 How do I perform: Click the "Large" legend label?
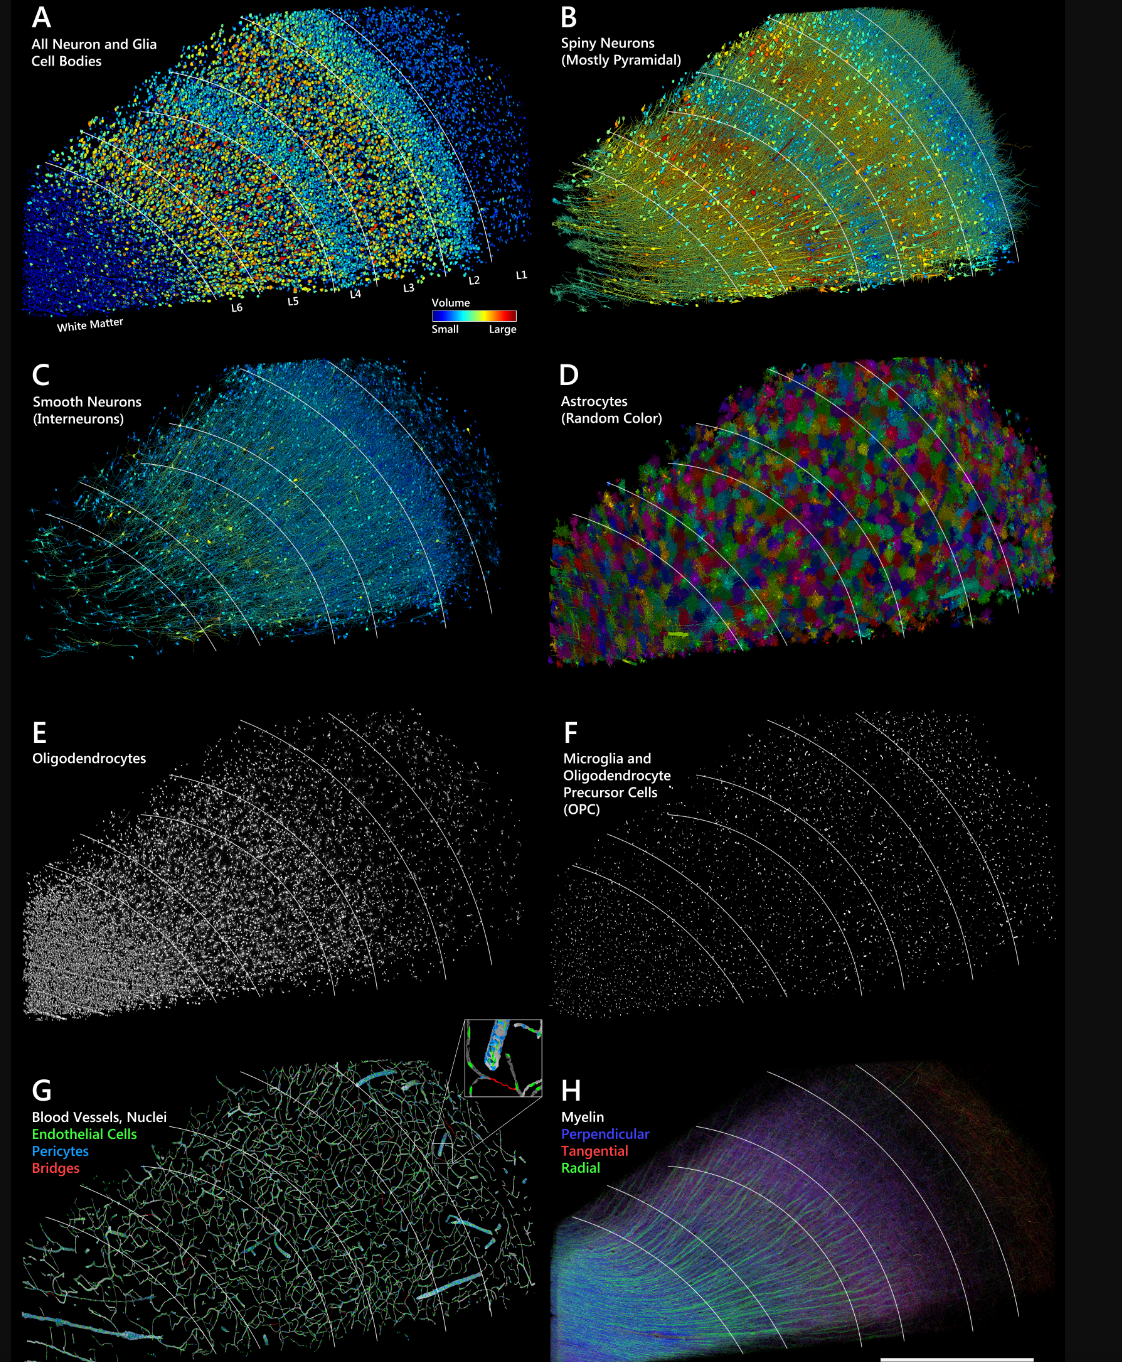click(503, 329)
